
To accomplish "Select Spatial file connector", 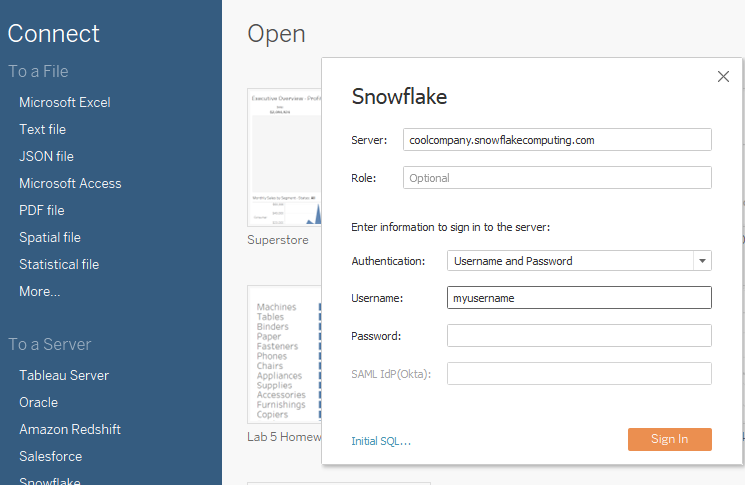I will [49, 238].
